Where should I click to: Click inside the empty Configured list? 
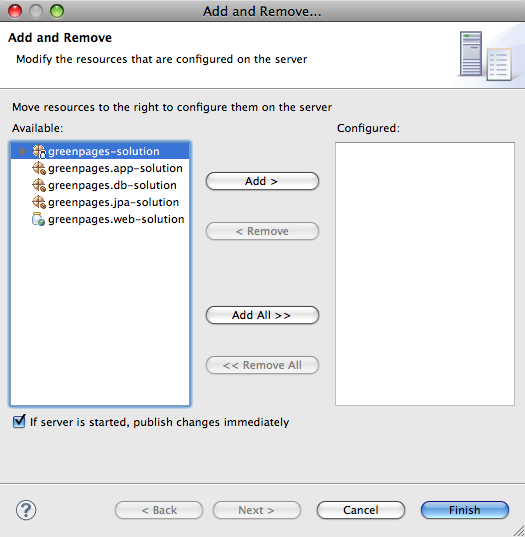(x=425, y=274)
